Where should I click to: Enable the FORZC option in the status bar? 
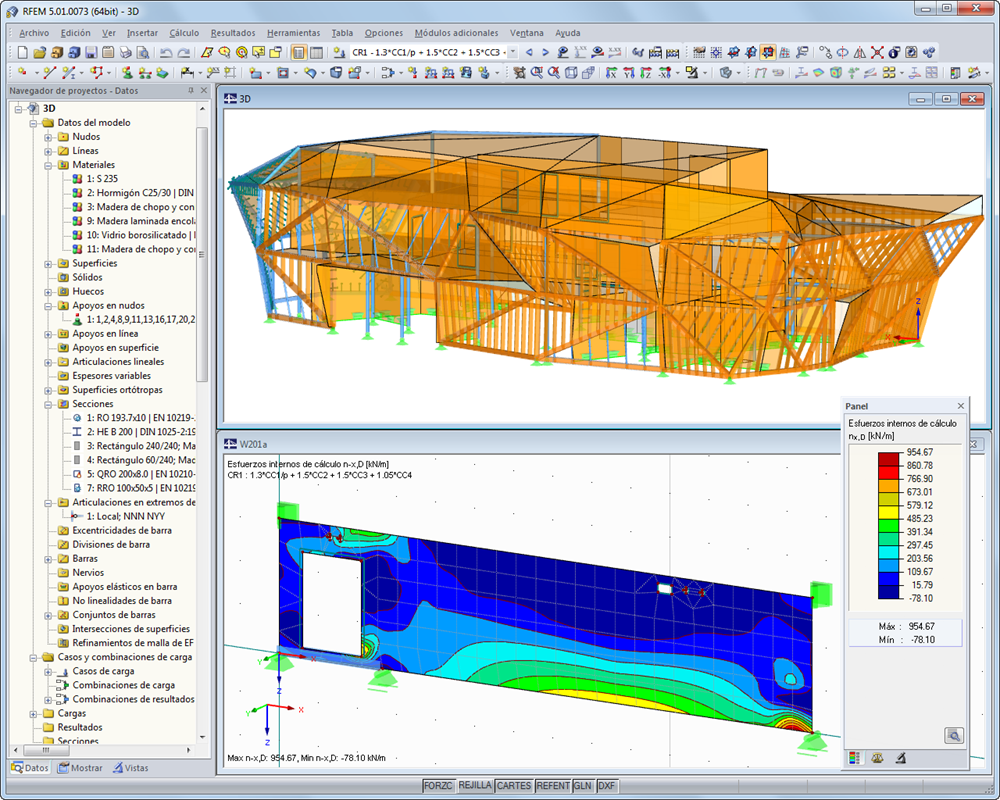pyautogui.click(x=439, y=786)
